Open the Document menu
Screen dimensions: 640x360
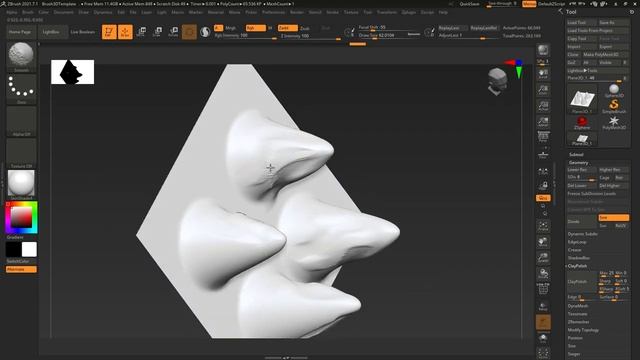point(64,12)
